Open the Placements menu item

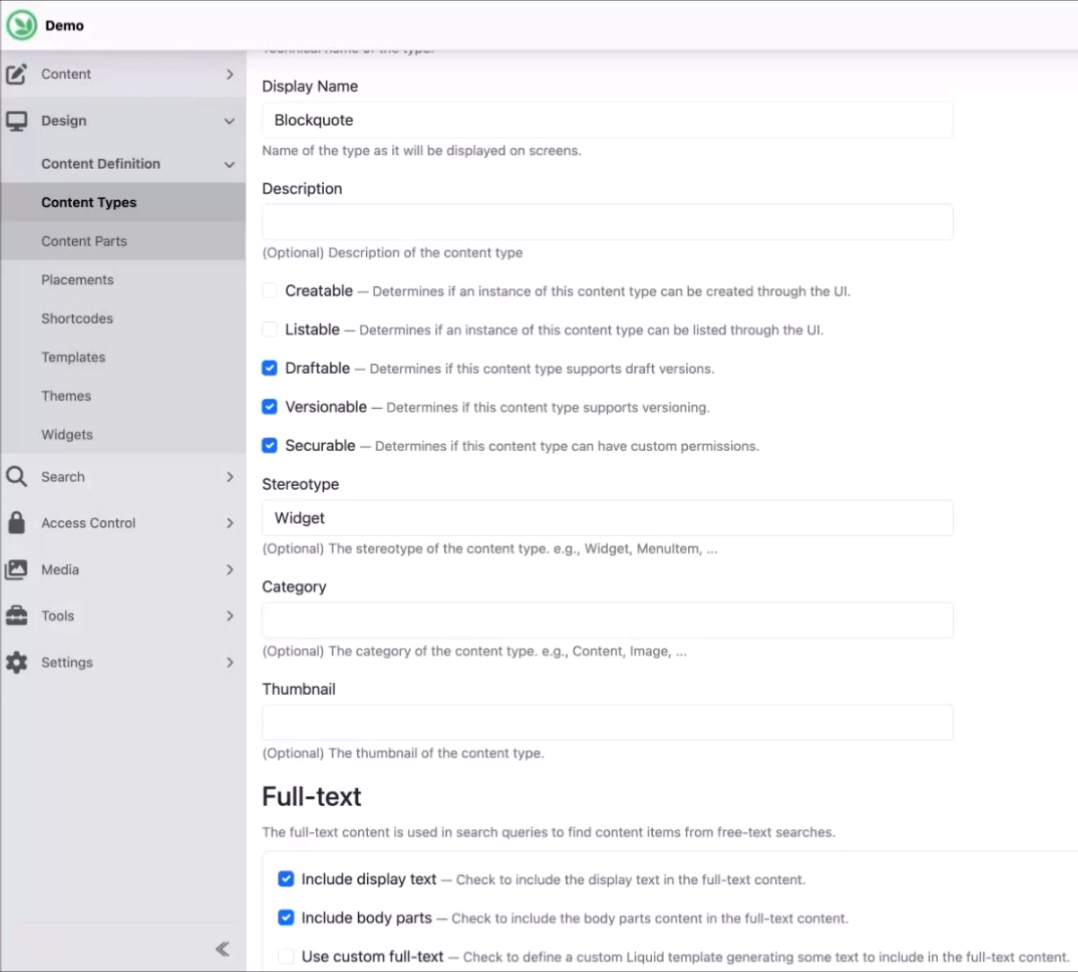[x=123, y=280]
